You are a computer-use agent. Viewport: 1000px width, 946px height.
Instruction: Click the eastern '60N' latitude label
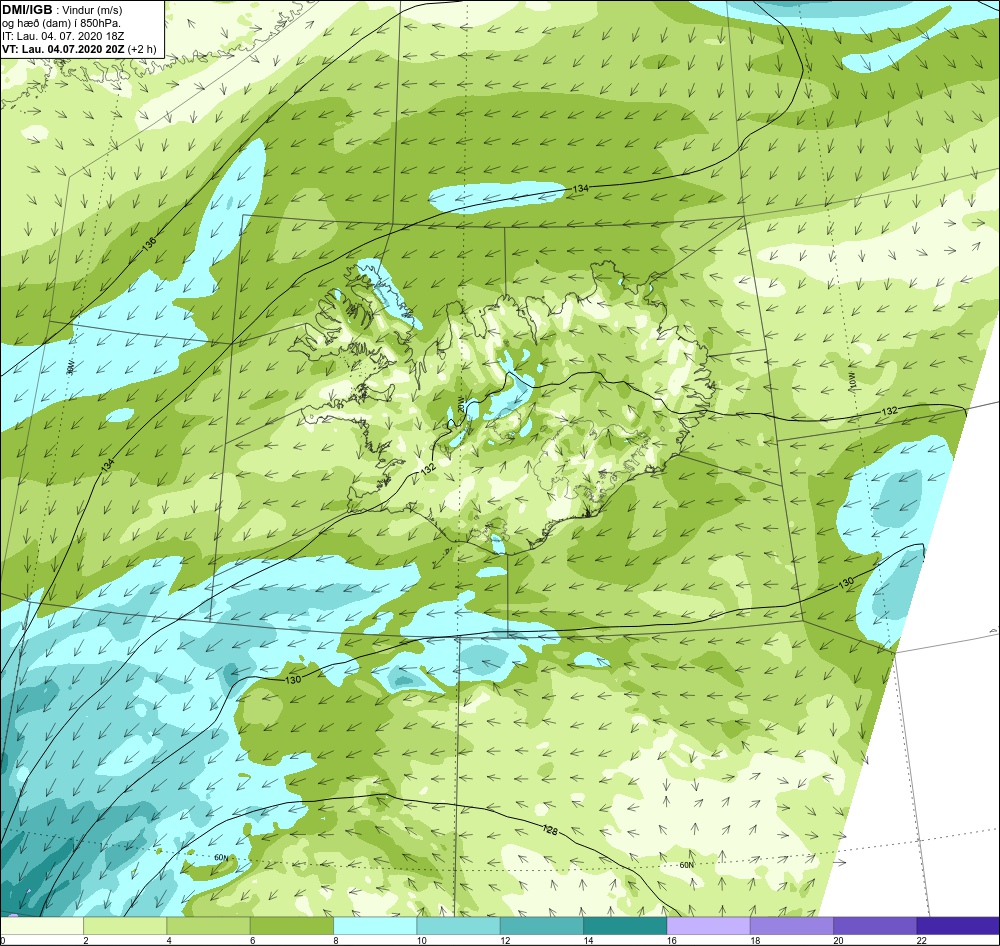[686, 866]
